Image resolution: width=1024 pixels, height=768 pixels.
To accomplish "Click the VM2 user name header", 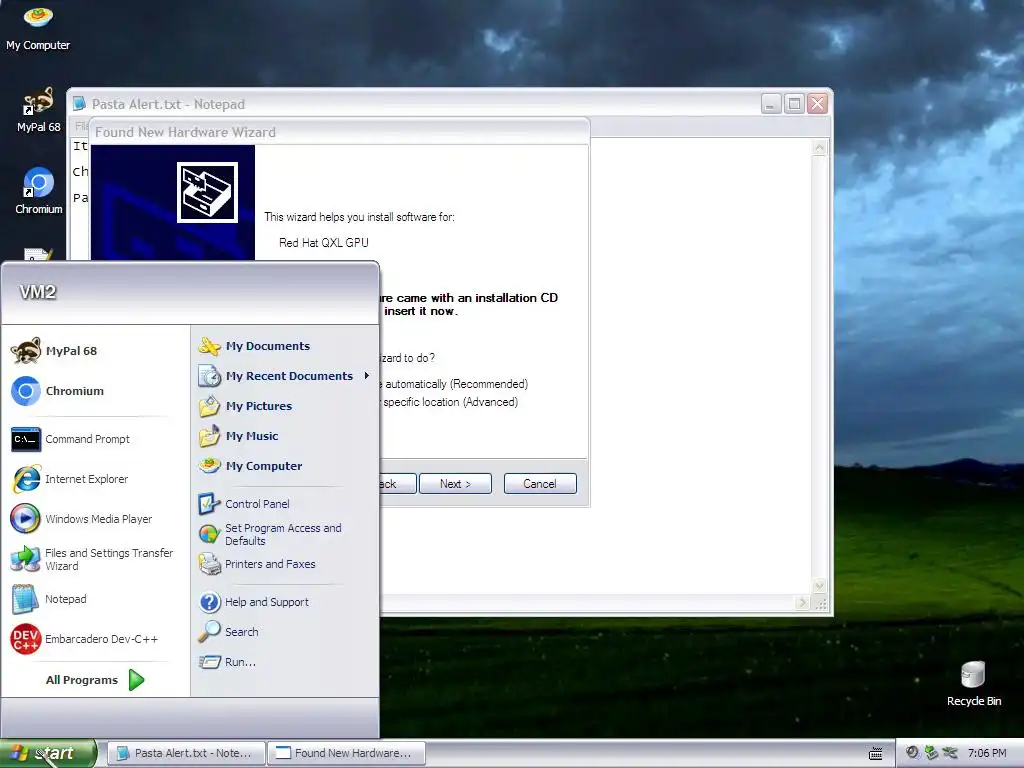I will (x=38, y=292).
